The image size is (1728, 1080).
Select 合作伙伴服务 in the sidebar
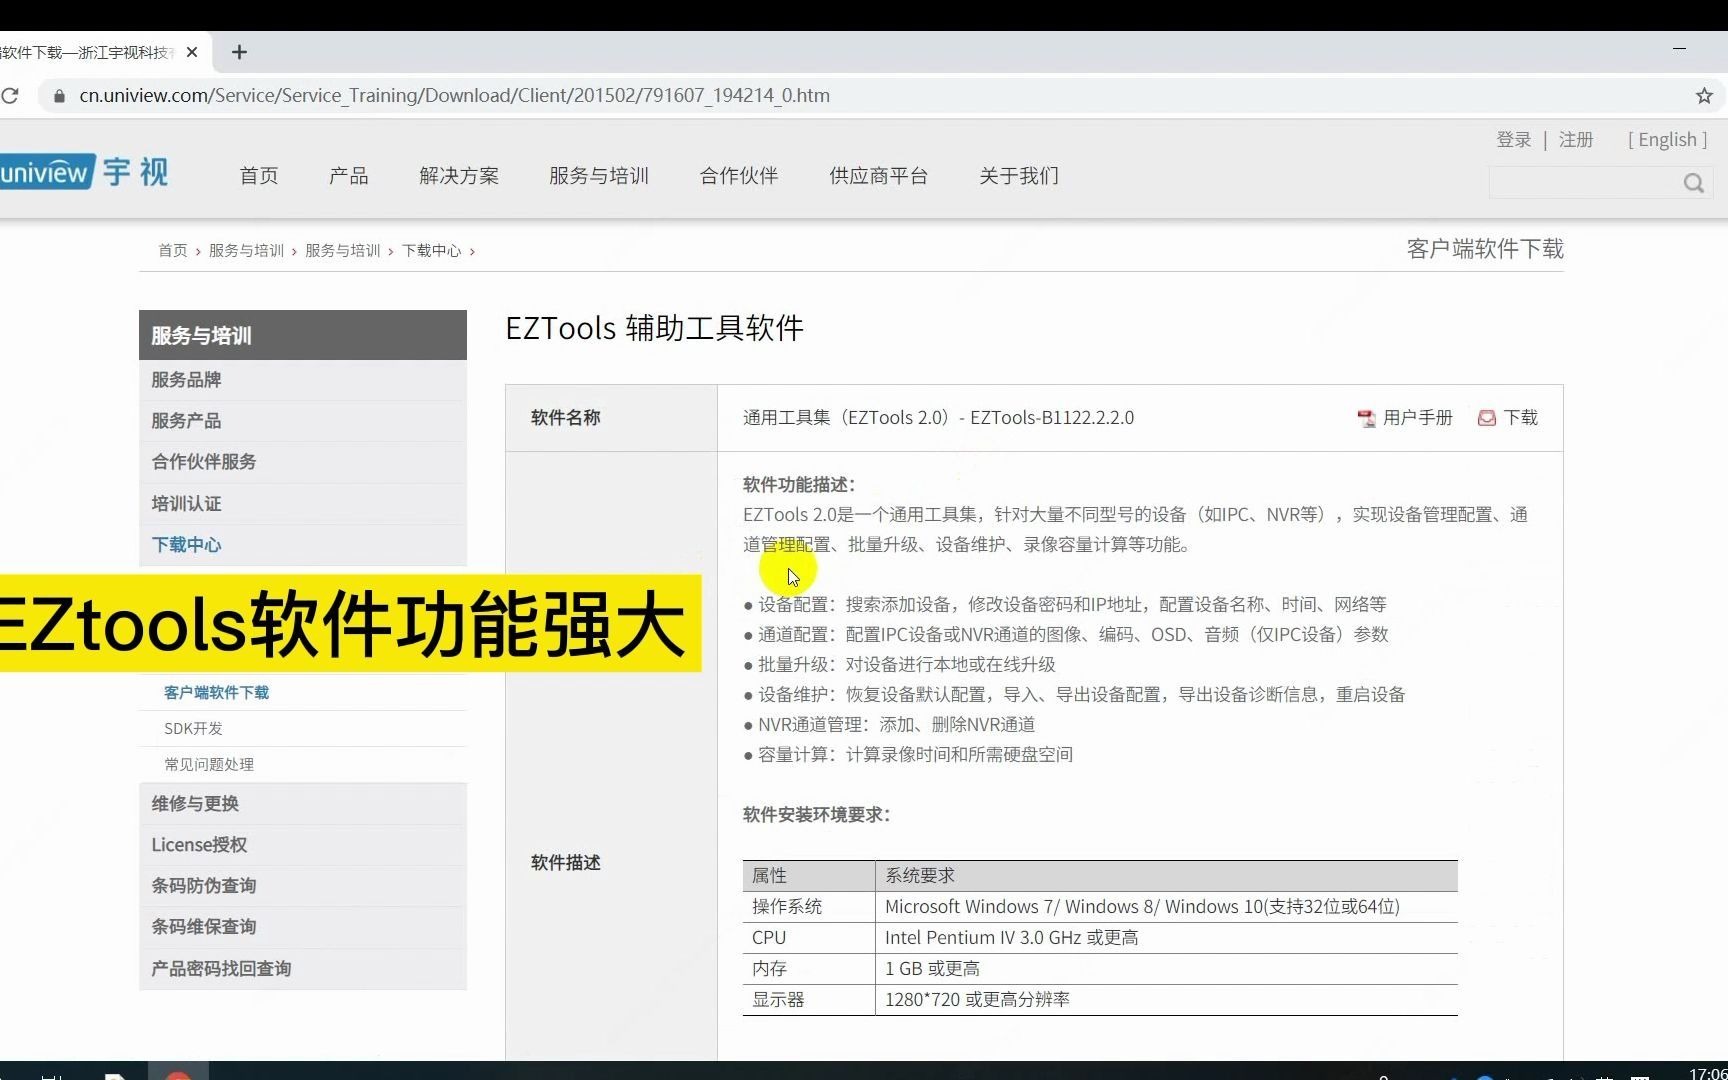303,462
